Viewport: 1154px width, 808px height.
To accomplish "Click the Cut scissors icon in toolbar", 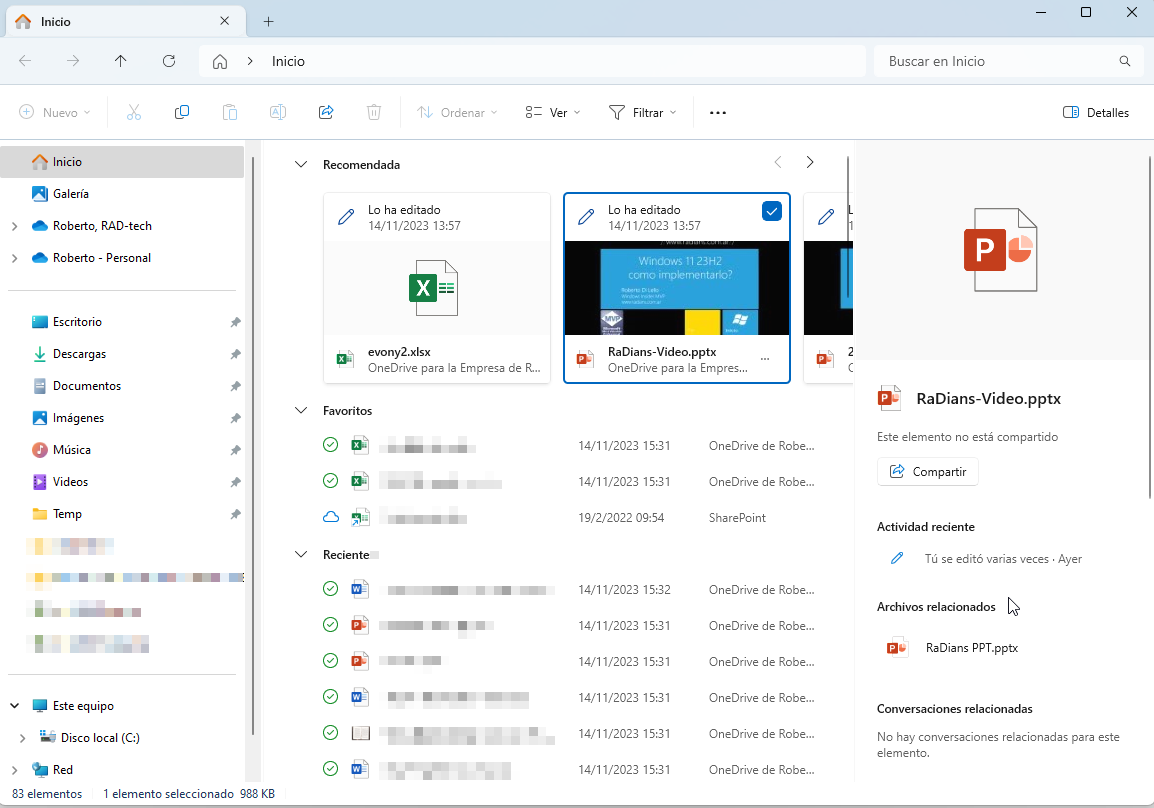I will pos(134,113).
